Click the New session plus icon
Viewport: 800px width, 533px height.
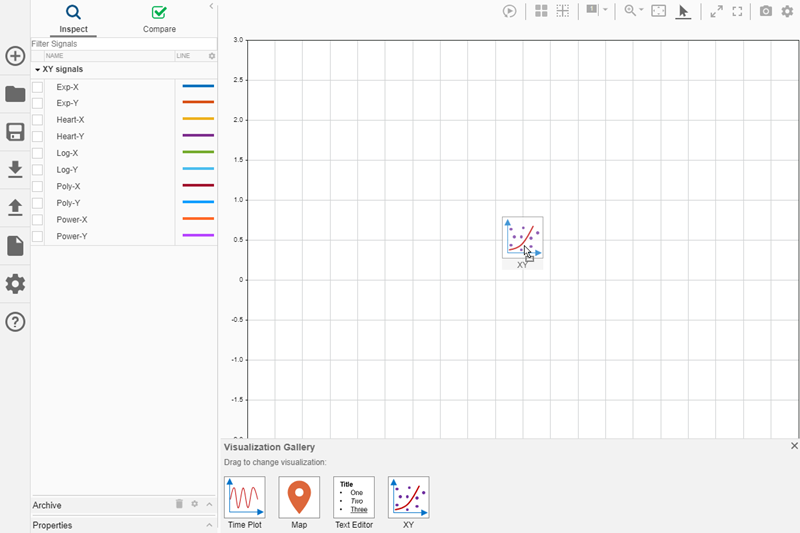point(15,56)
